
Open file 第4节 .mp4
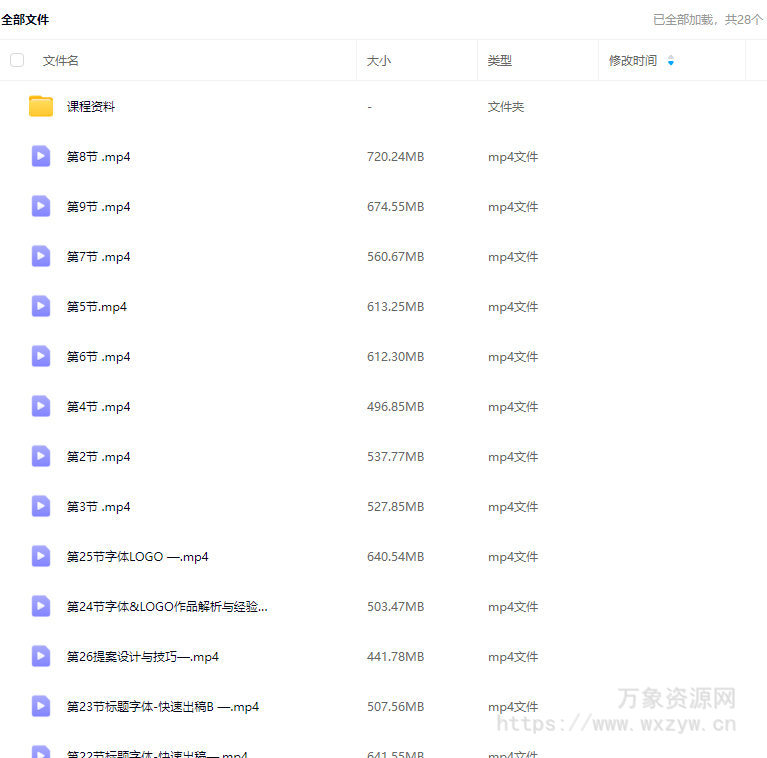pos(98,407)
